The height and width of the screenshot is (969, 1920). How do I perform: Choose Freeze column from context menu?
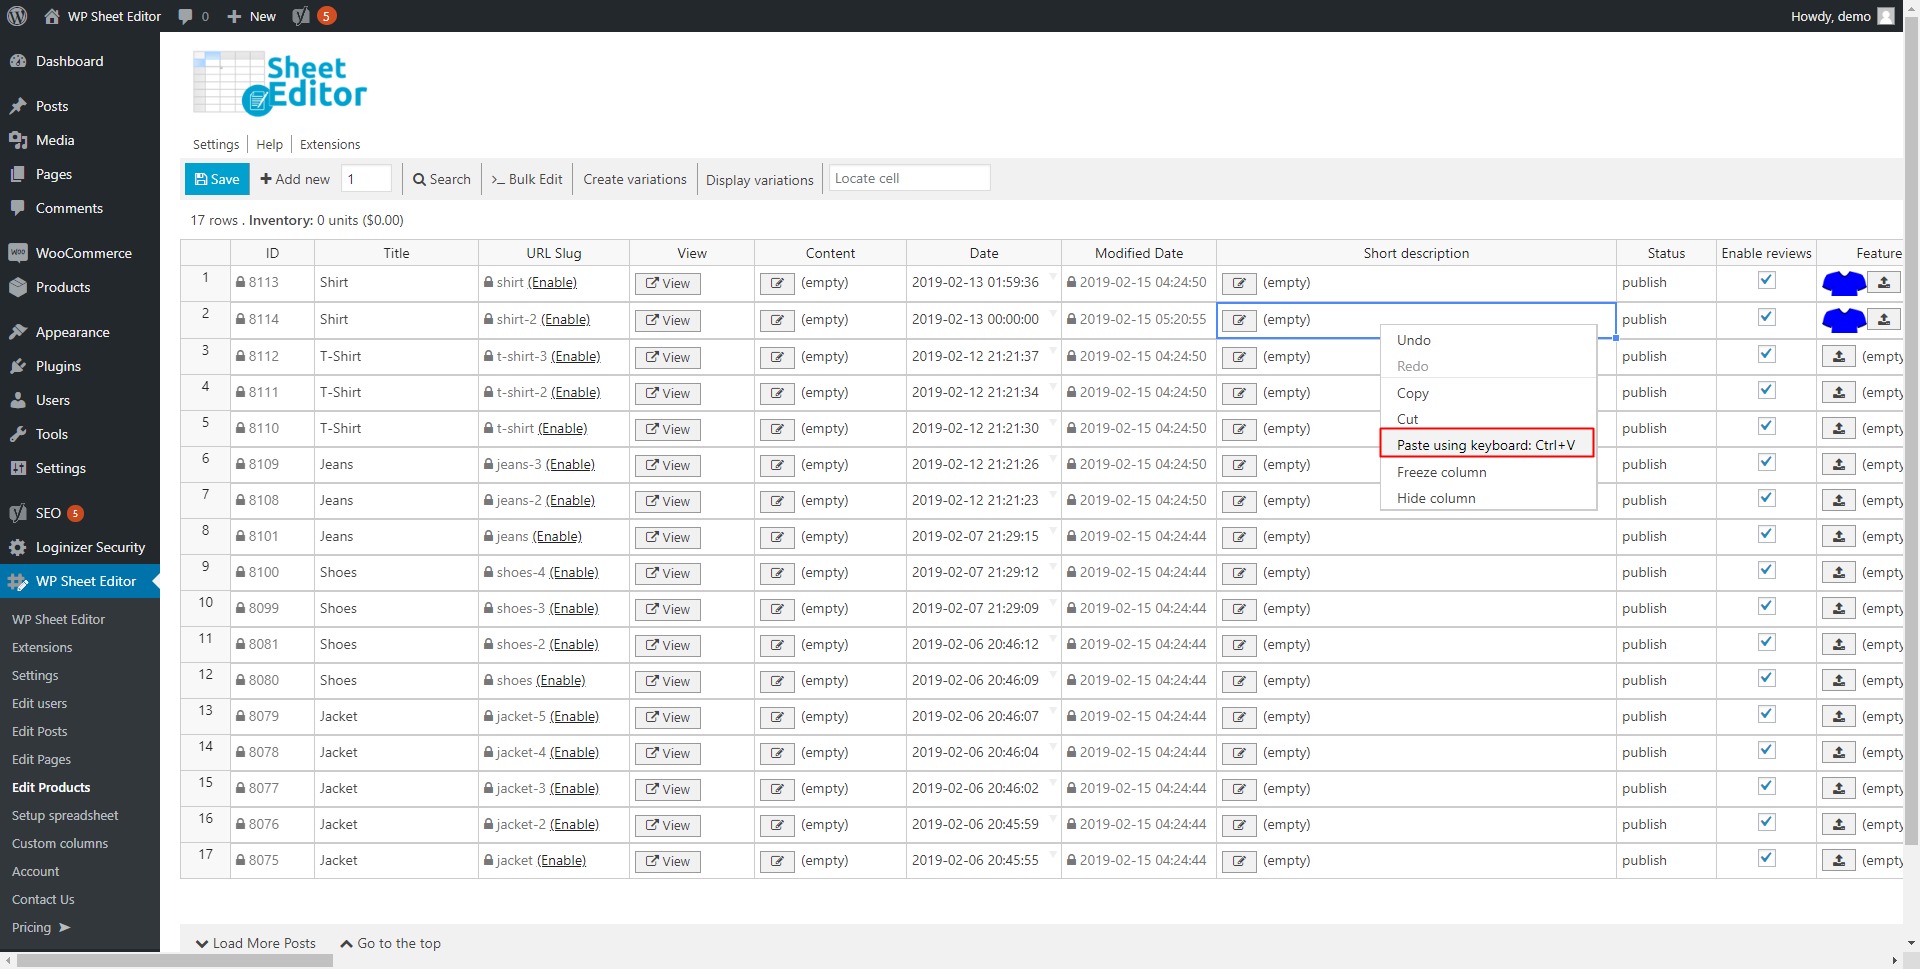click(x=1441, y=472)
